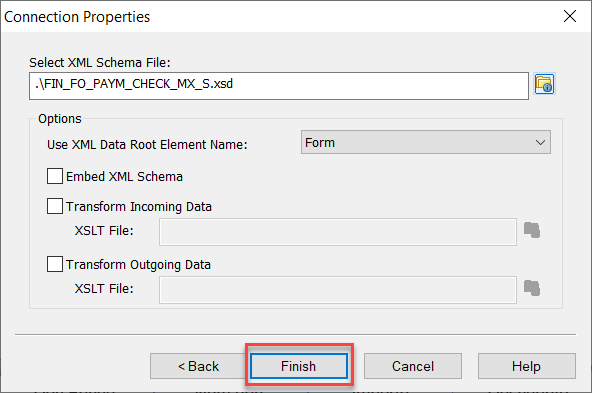Click the Use XML Data Root Element Name label
This screenshot has height=393, width=592.
tap(147, 145)
